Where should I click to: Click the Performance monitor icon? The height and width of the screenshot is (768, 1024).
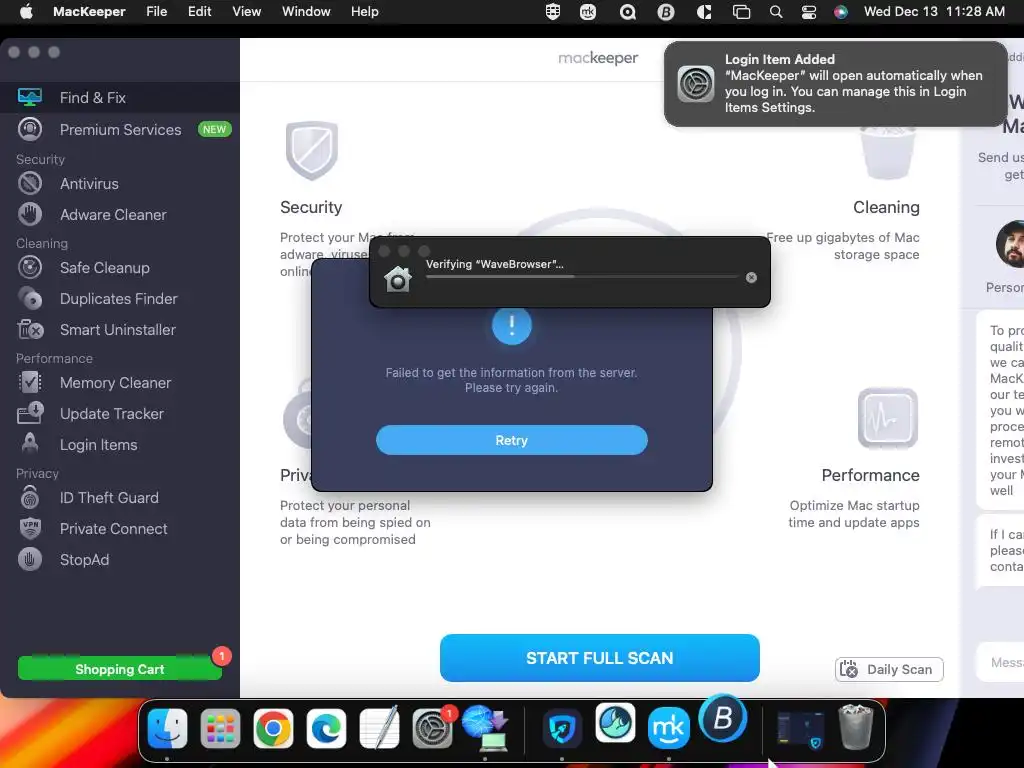click(x=888, y=418)
